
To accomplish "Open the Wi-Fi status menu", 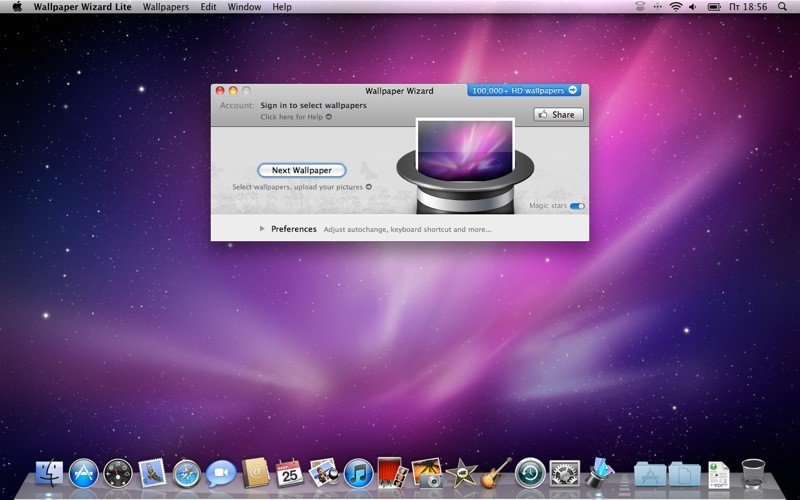I will 676,7.
